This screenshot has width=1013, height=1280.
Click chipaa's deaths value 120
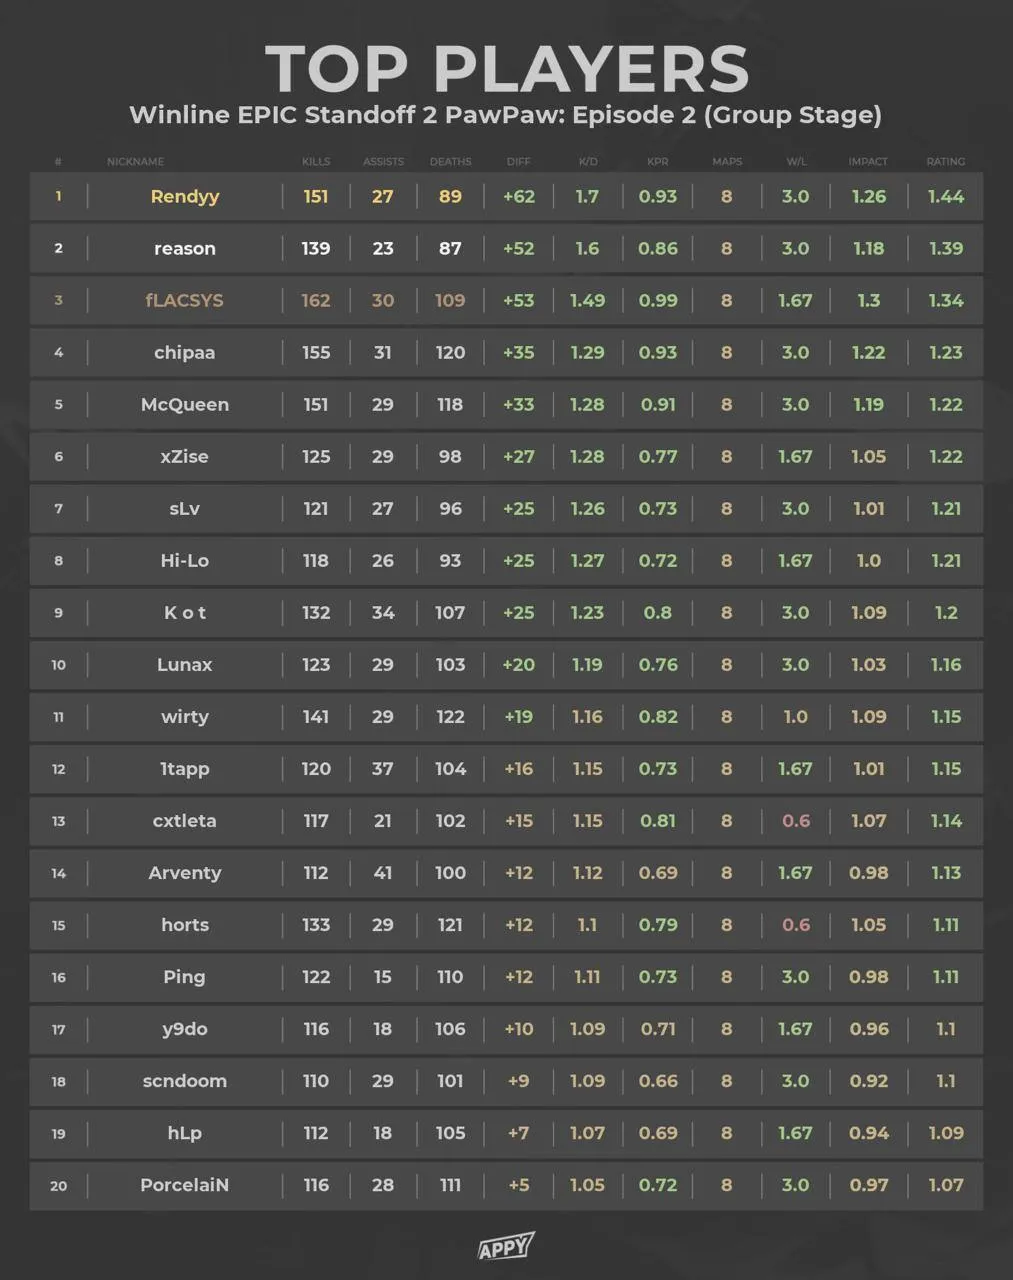(x=450, y=353)
